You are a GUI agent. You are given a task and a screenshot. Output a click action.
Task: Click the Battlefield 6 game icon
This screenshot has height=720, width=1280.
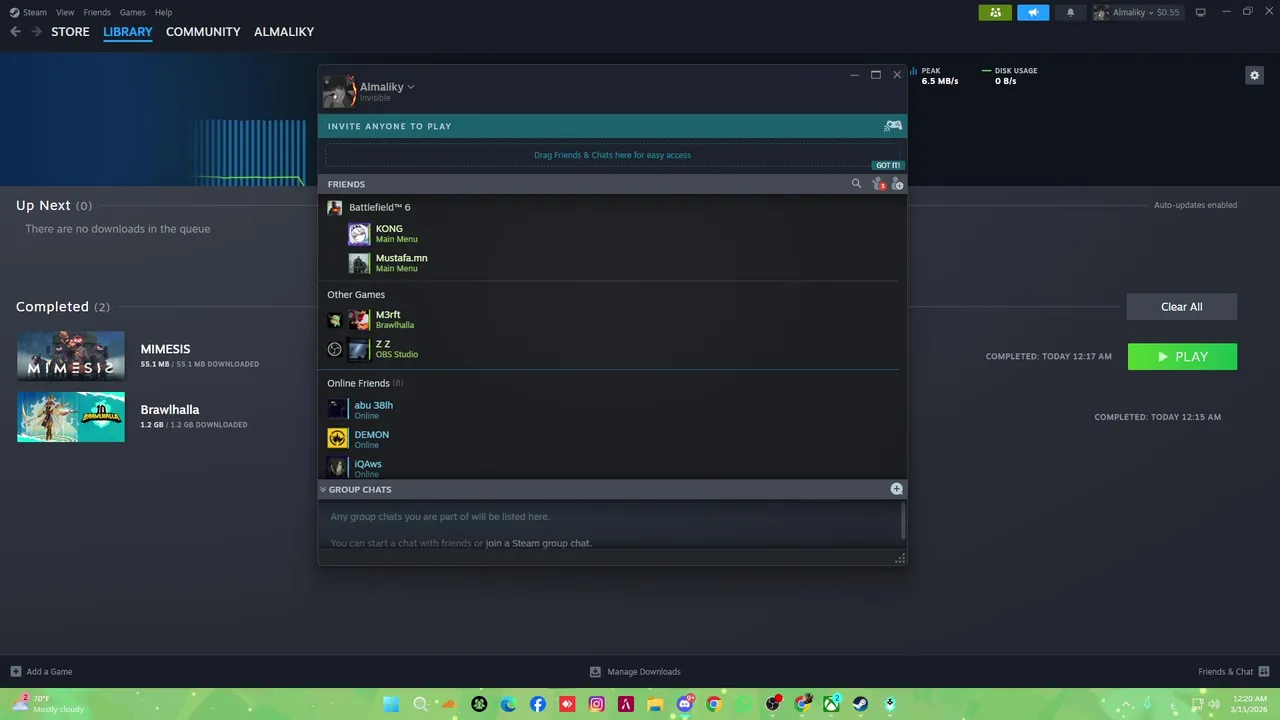coord(335,207)
